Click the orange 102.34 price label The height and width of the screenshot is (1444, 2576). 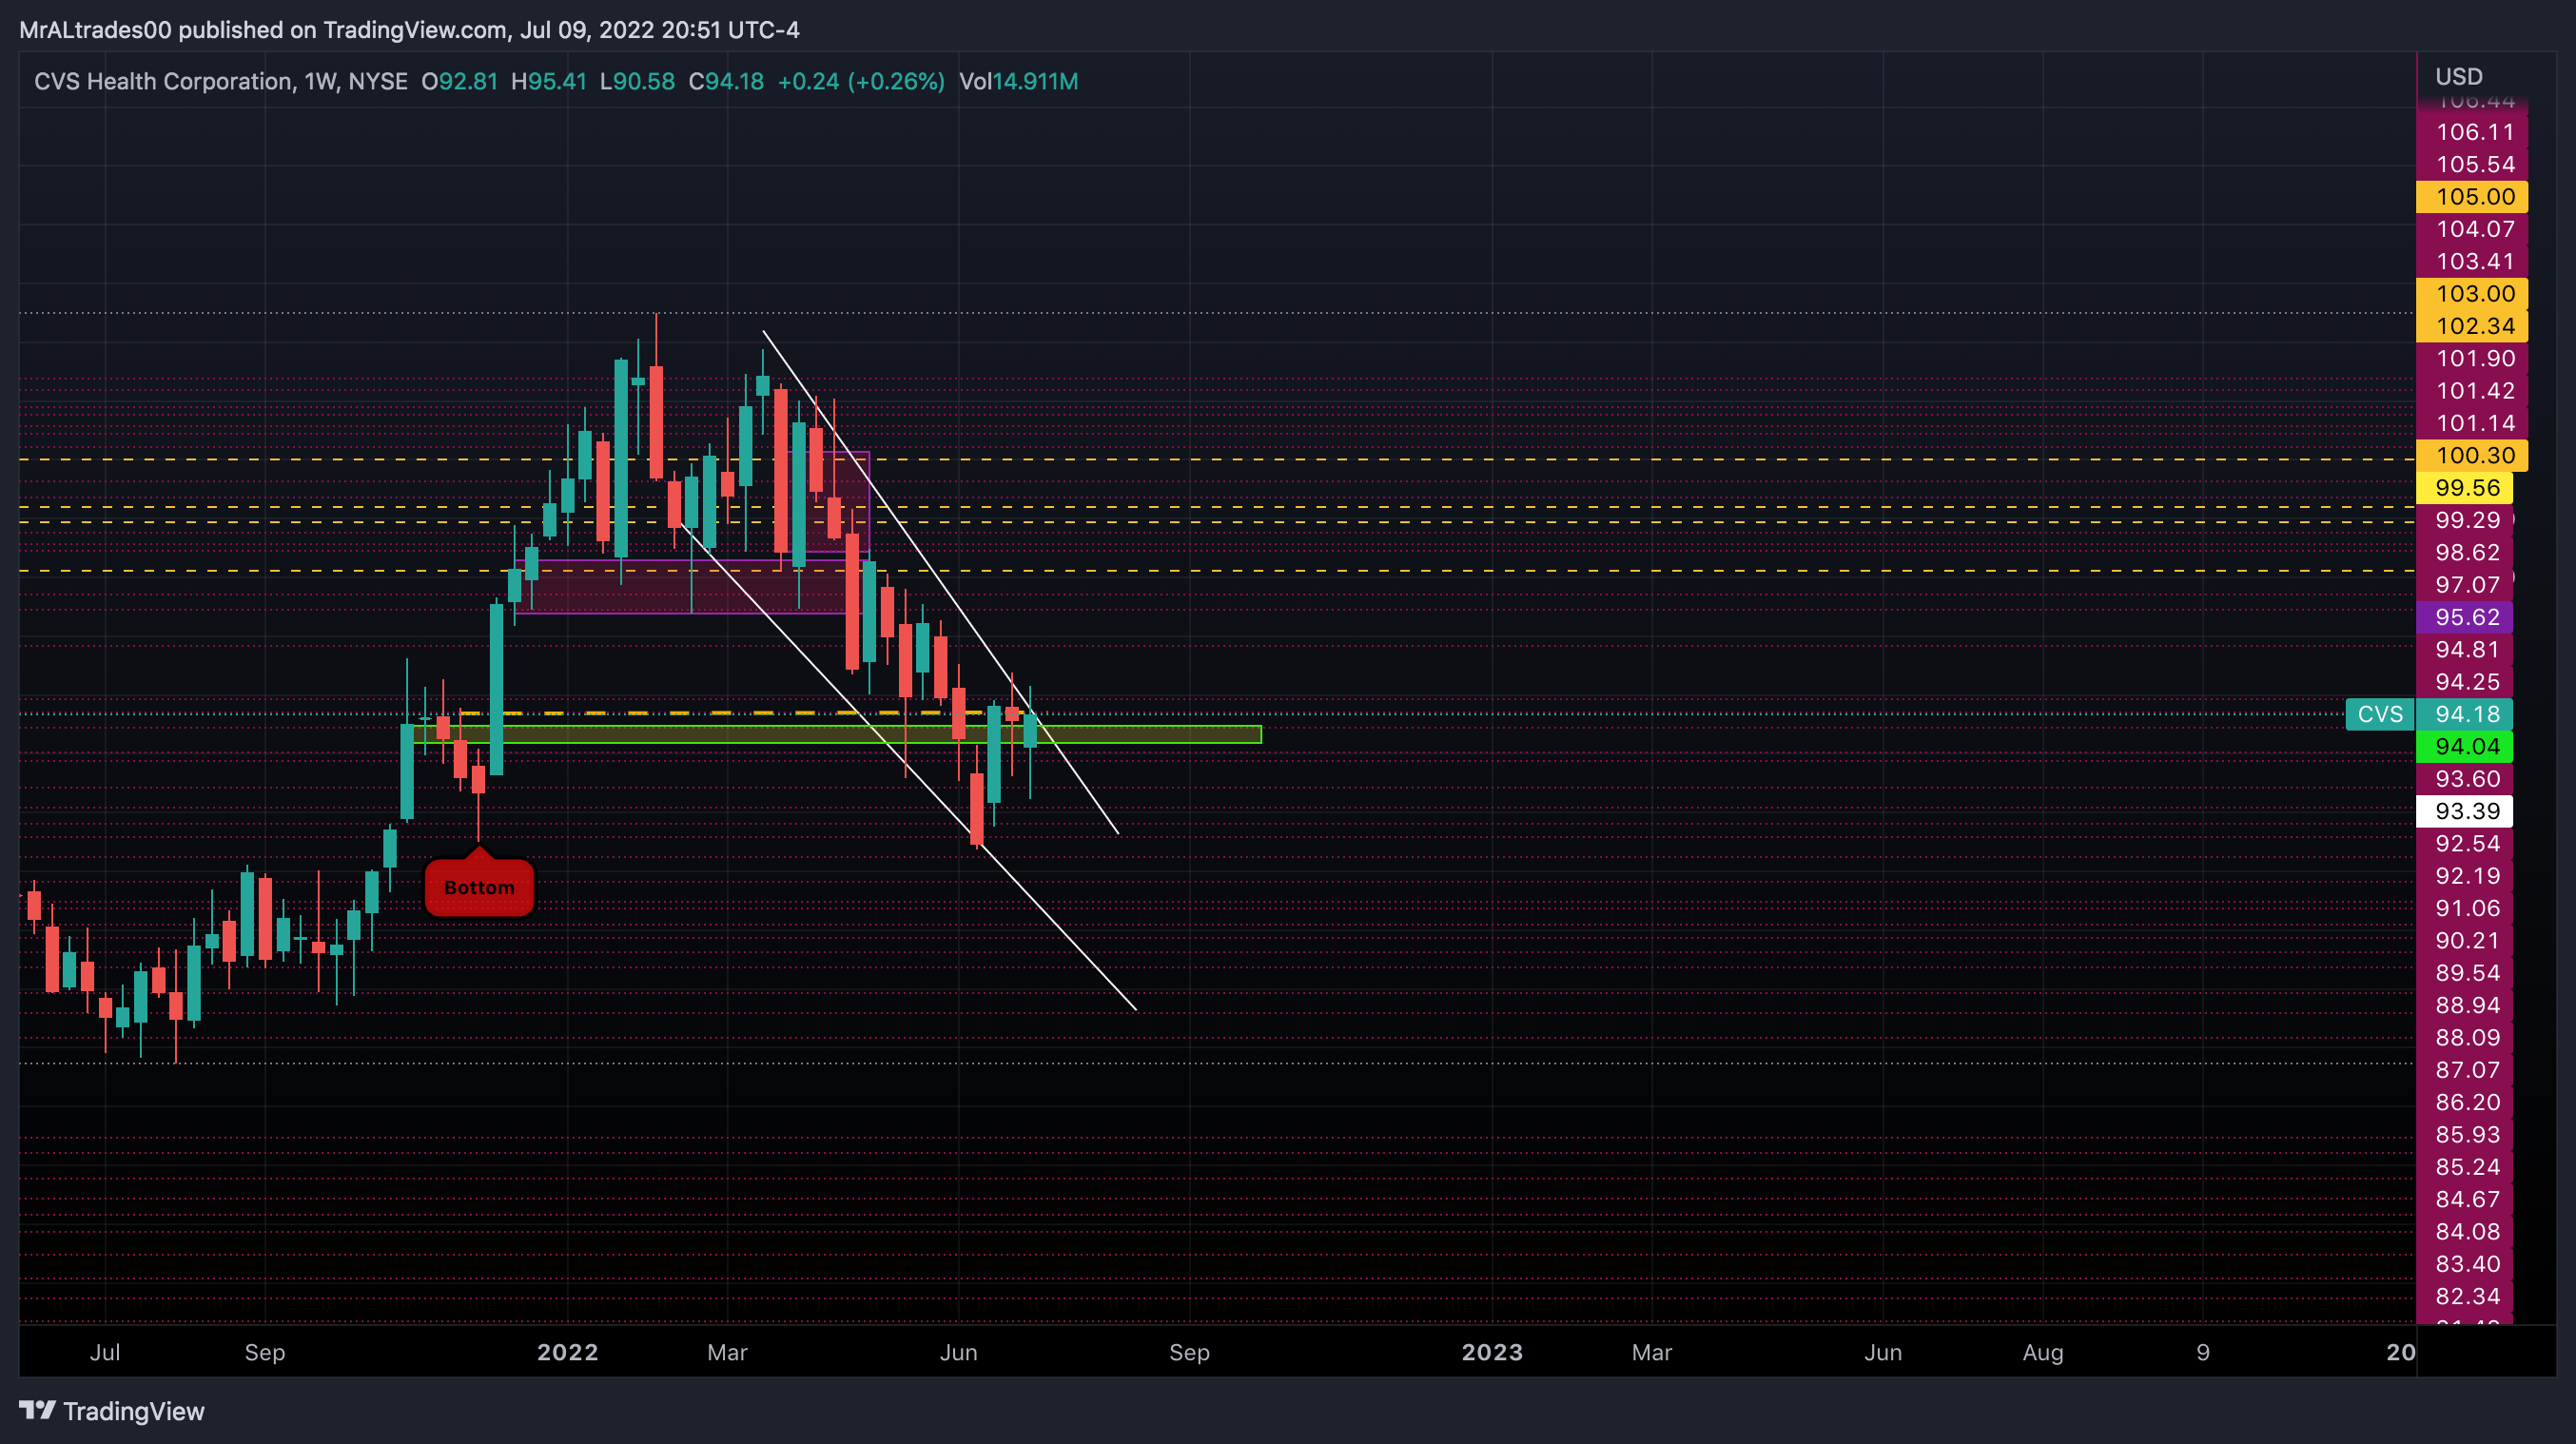tap(2472, 326)
